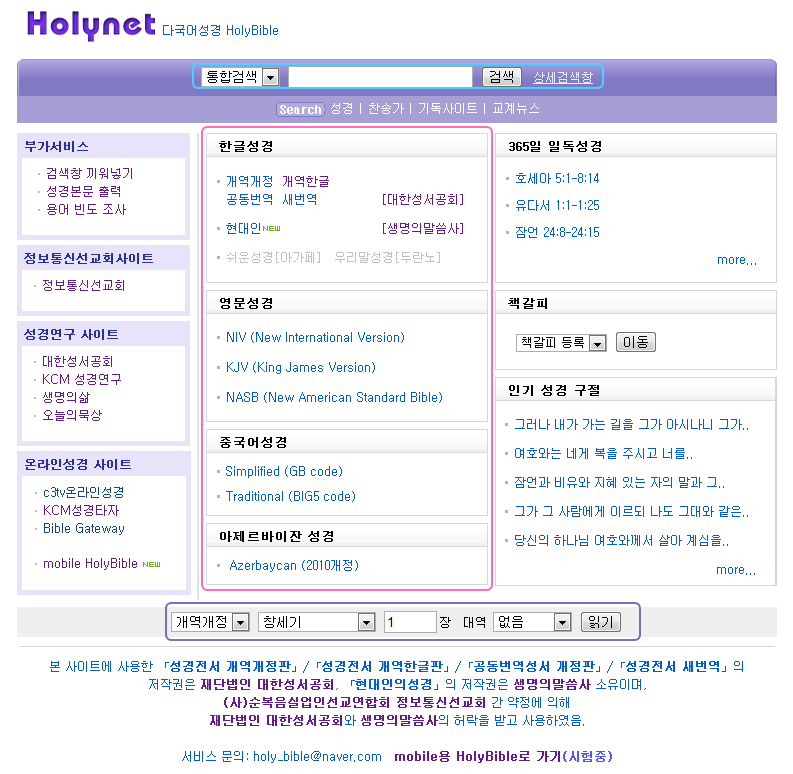Open the 호세아 5:1-8:14 daily reading
Screen dimensions: 793x774
557,179
